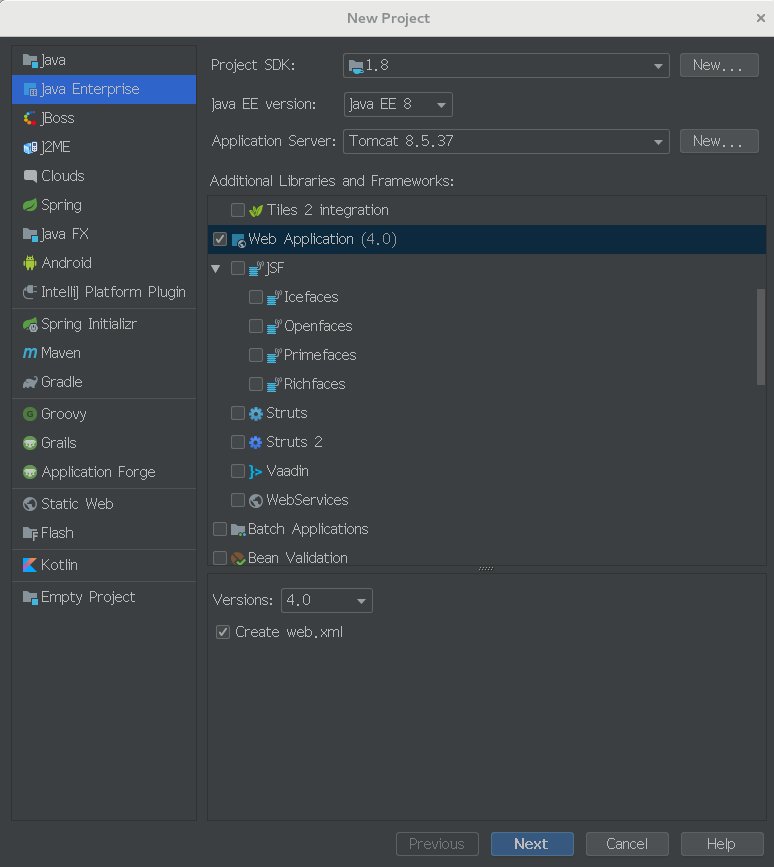
Task: Click New button beside Project SDK
Action: click(x=719, y=65)
